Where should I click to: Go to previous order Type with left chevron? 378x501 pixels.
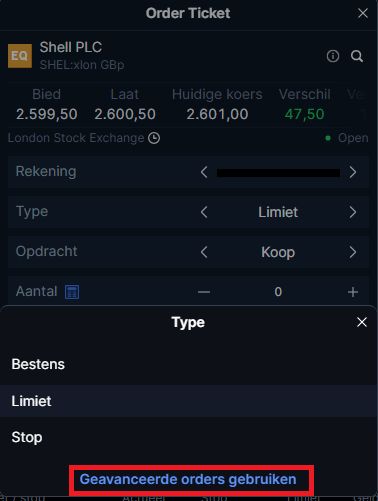click(x=204, y=212)
